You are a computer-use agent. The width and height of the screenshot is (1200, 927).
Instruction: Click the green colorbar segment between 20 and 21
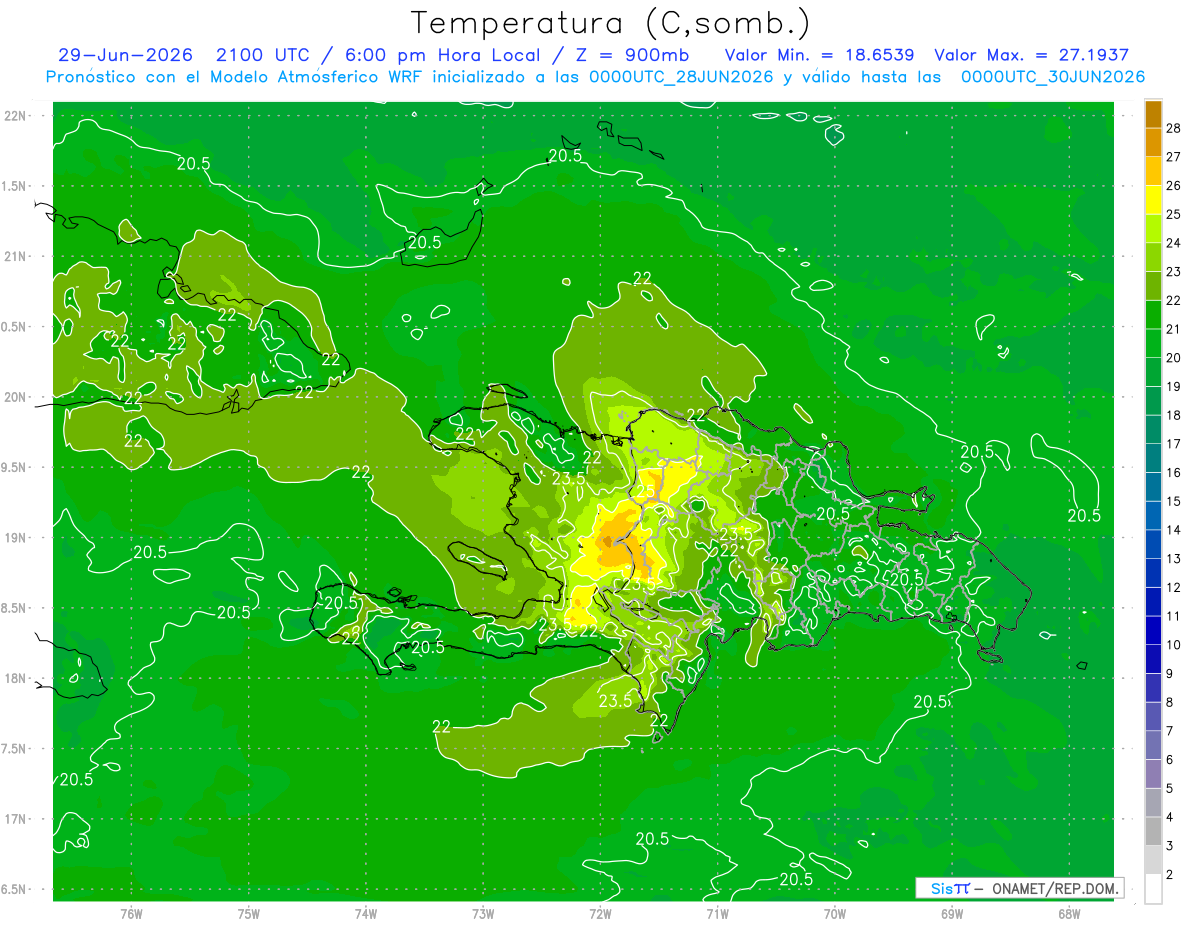(x=1153, y=344)
